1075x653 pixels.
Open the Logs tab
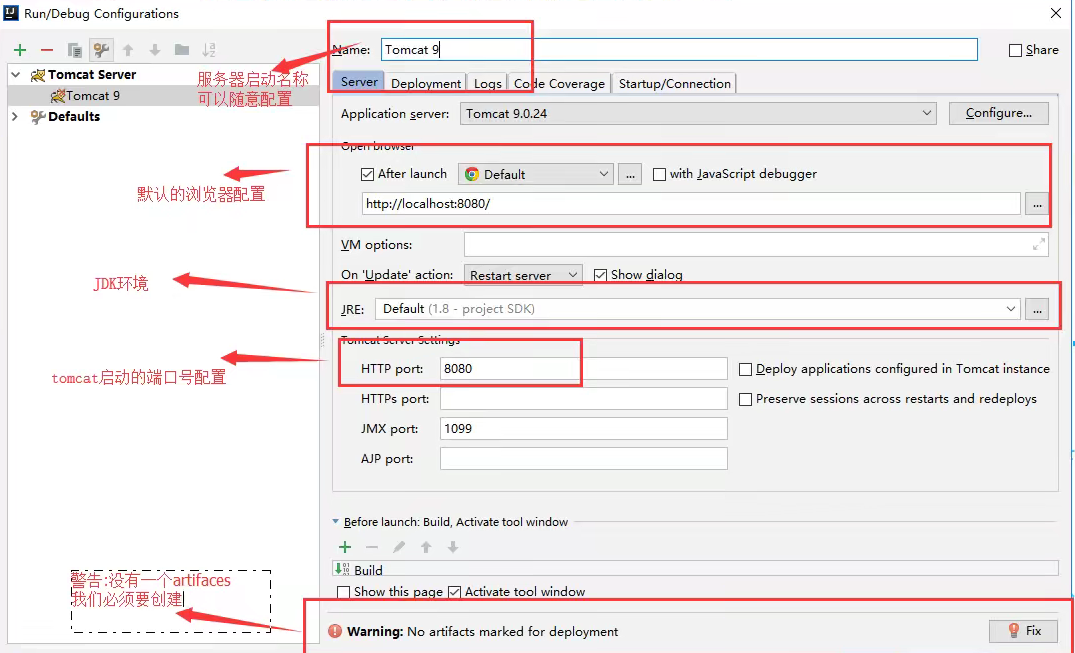[x=487, y=83]
